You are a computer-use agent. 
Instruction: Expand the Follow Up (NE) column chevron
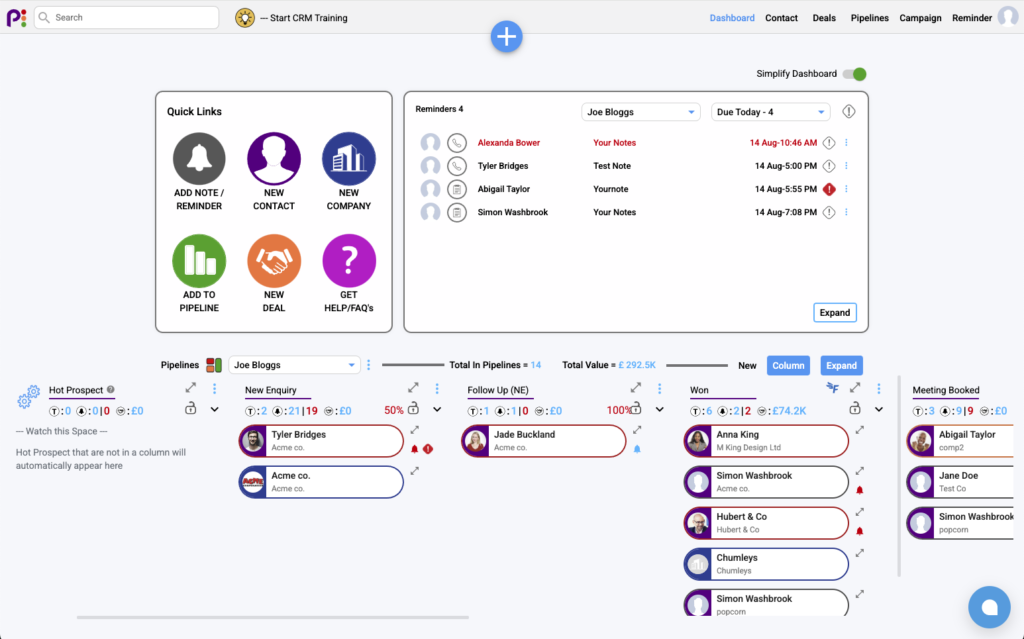660,409
